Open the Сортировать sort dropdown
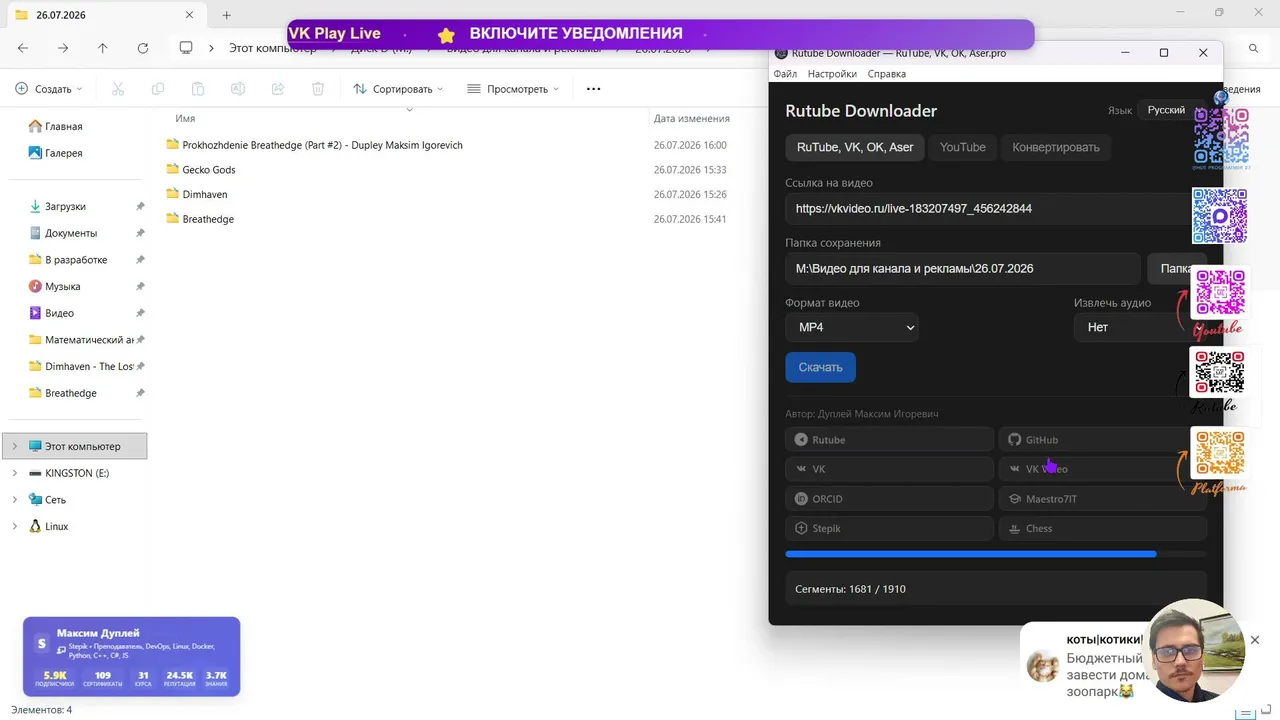 (x=398, y=89)
